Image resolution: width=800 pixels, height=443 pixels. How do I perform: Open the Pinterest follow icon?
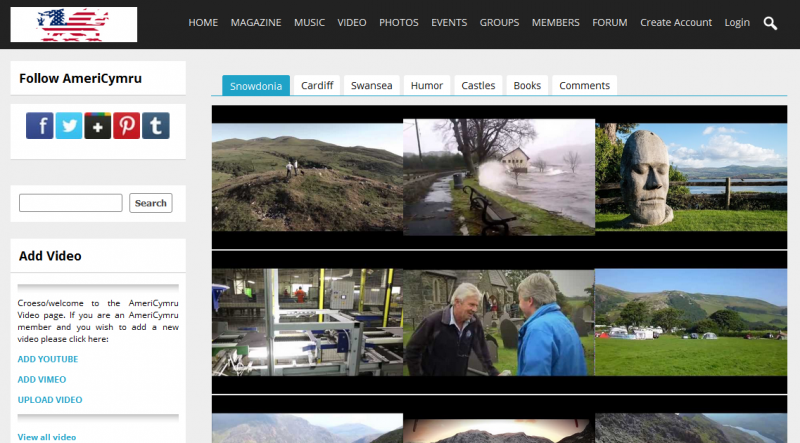click(x=127, y=126)
